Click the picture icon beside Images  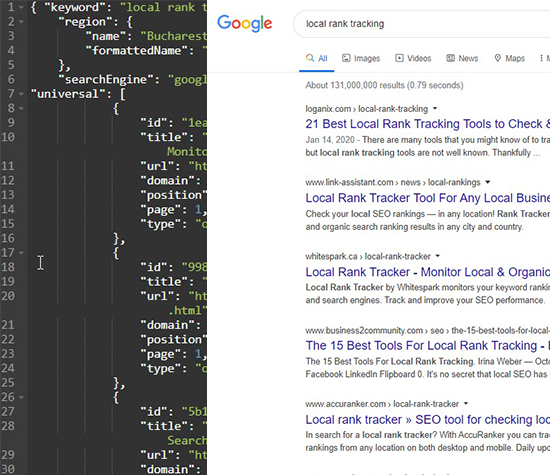point(346,58)
